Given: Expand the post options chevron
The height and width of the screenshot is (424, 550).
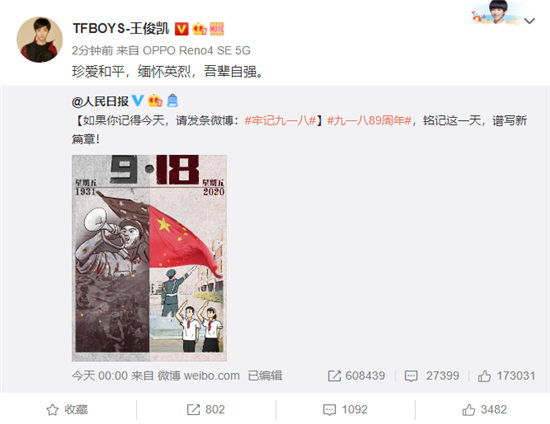Looking at the screenshot, I should click(x=529, y=21).
